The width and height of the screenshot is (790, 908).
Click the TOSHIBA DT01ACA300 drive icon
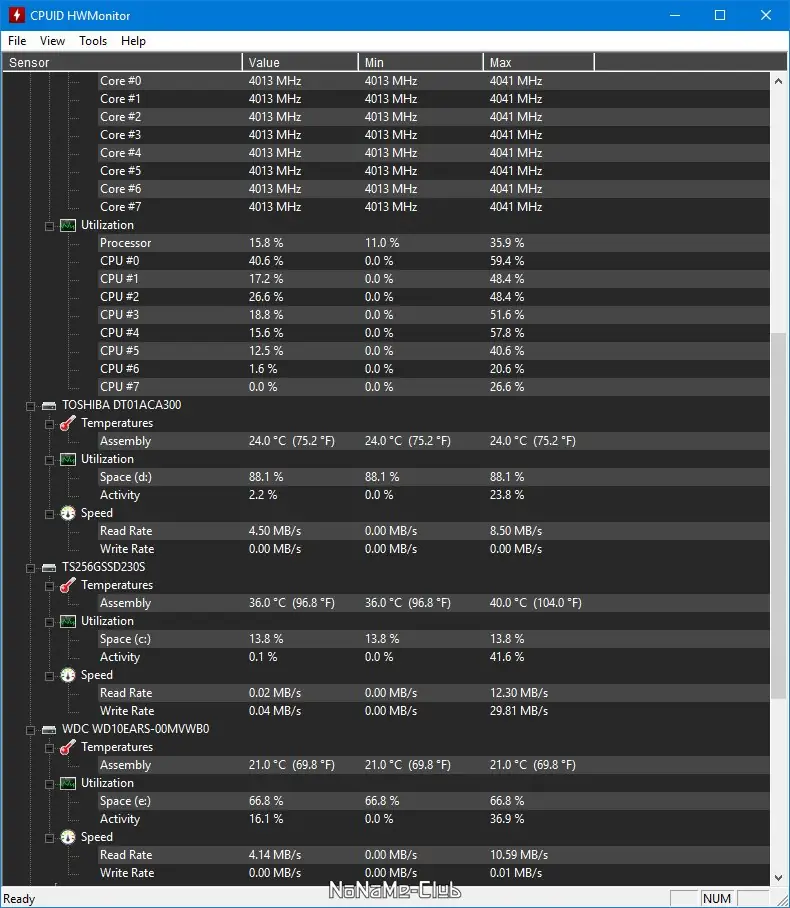pyautogui.click(x=49, y=405)
